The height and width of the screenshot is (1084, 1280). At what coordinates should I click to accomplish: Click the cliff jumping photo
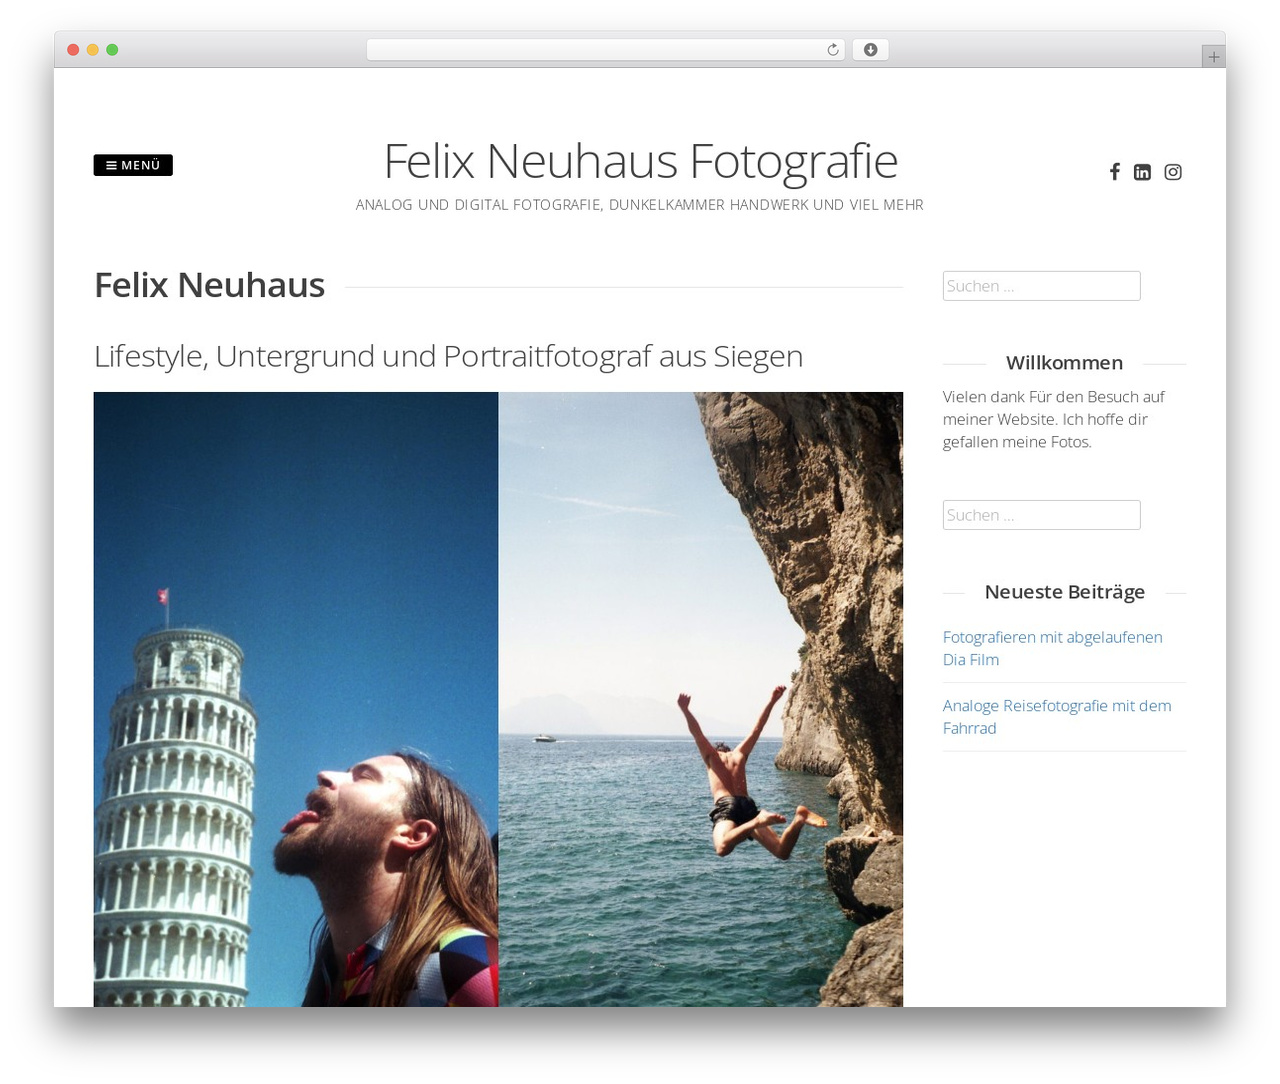point(701,699)
